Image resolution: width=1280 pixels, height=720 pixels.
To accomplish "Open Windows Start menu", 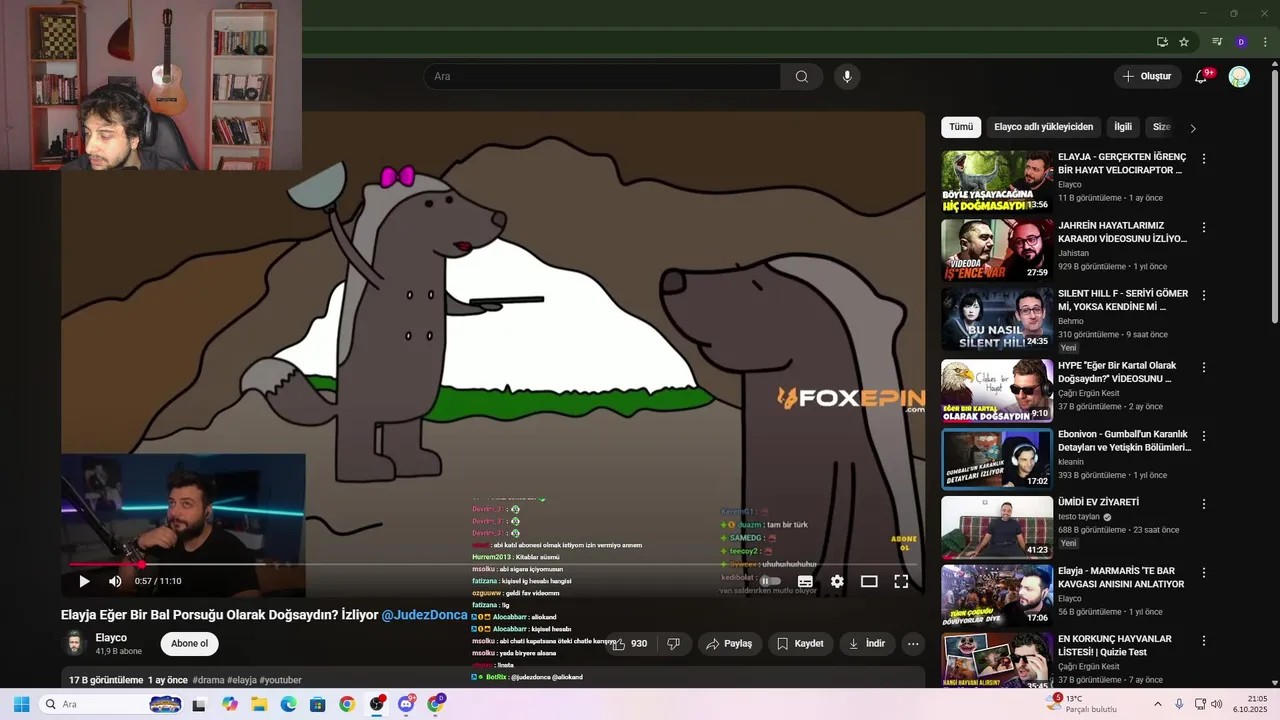I will 21,704.
